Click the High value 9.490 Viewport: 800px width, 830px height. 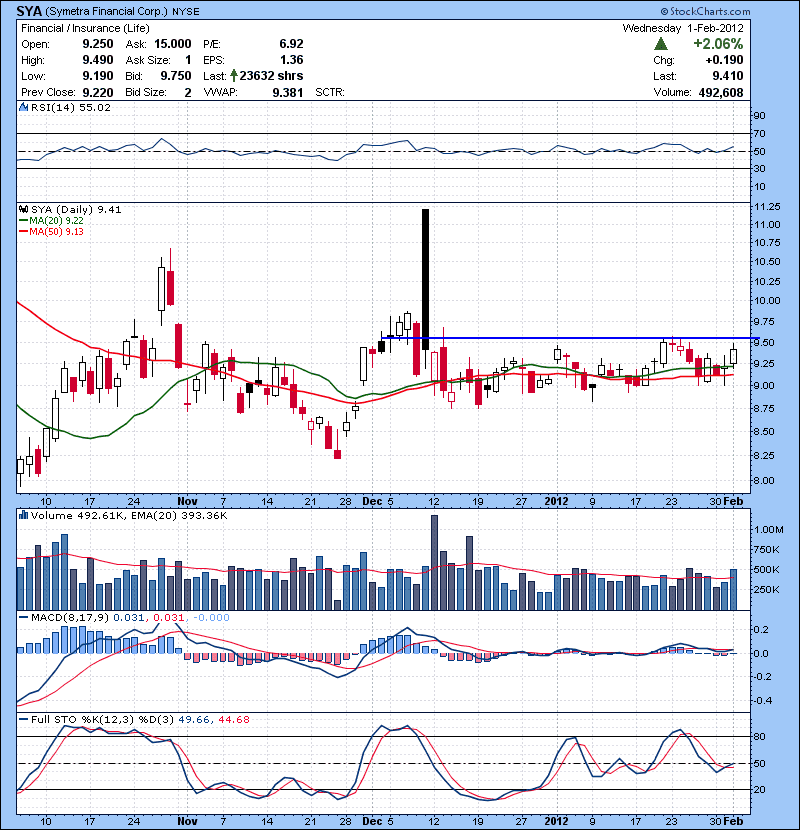point(98,60)
